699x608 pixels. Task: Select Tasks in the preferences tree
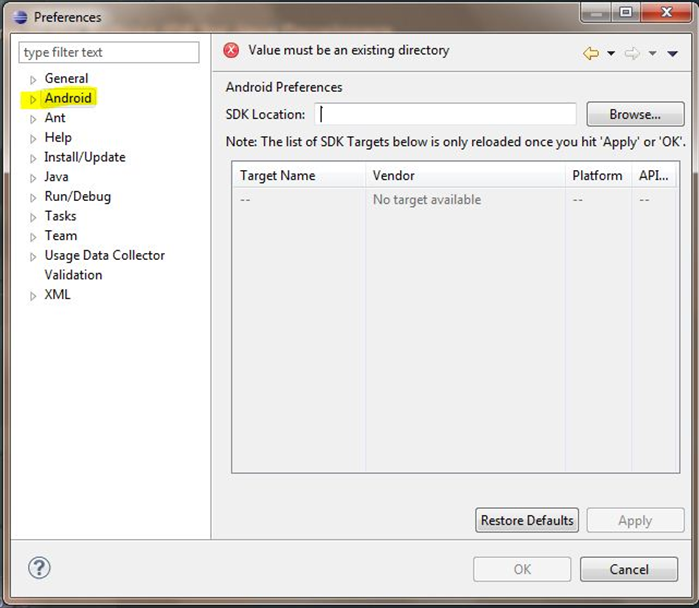[x=60, y=216]
